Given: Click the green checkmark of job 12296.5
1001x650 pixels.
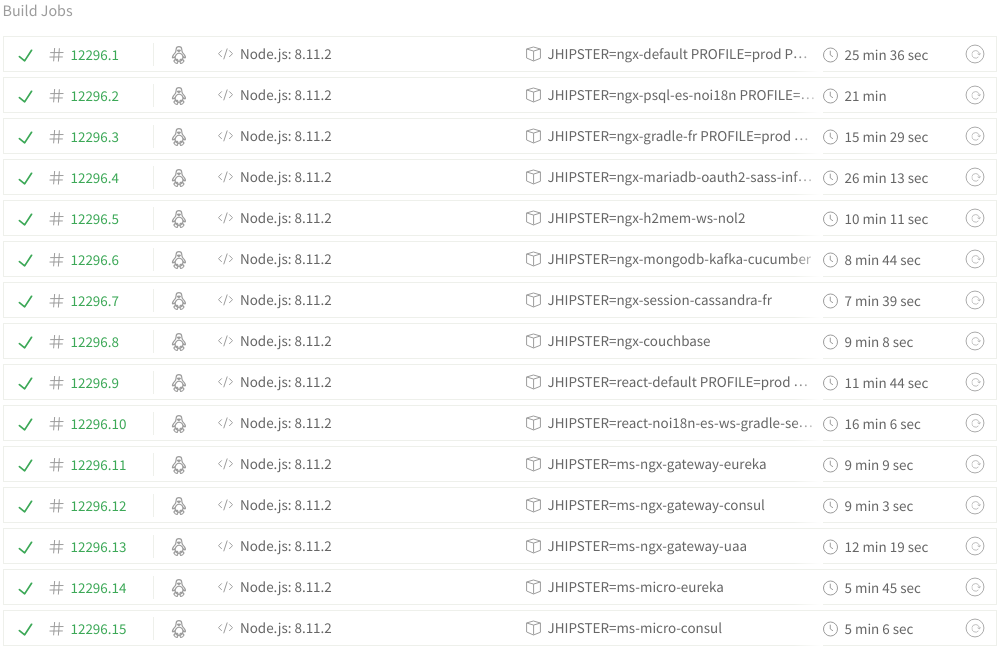Looking at the screenshot, I should point(26,219).
